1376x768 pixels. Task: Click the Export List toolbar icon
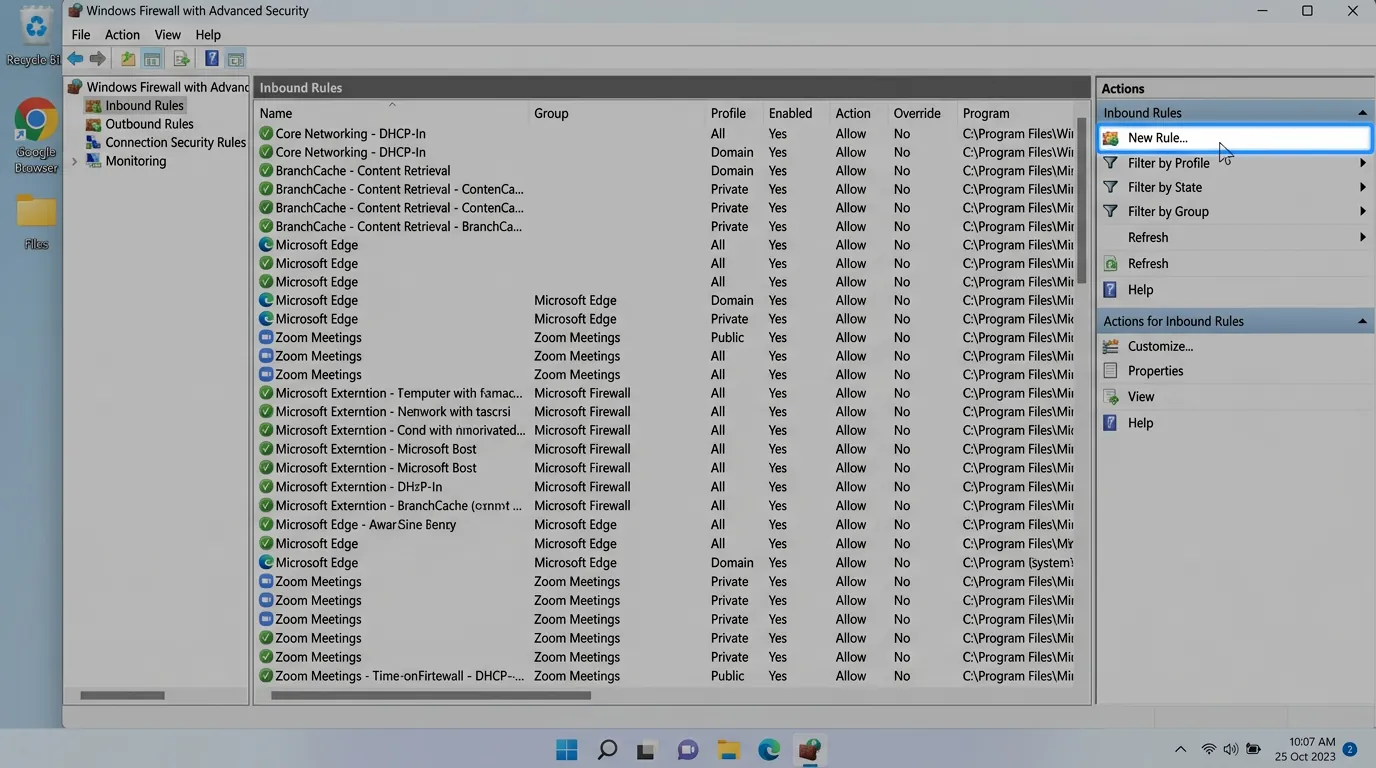pyautogui.click(x=181, y=59)
